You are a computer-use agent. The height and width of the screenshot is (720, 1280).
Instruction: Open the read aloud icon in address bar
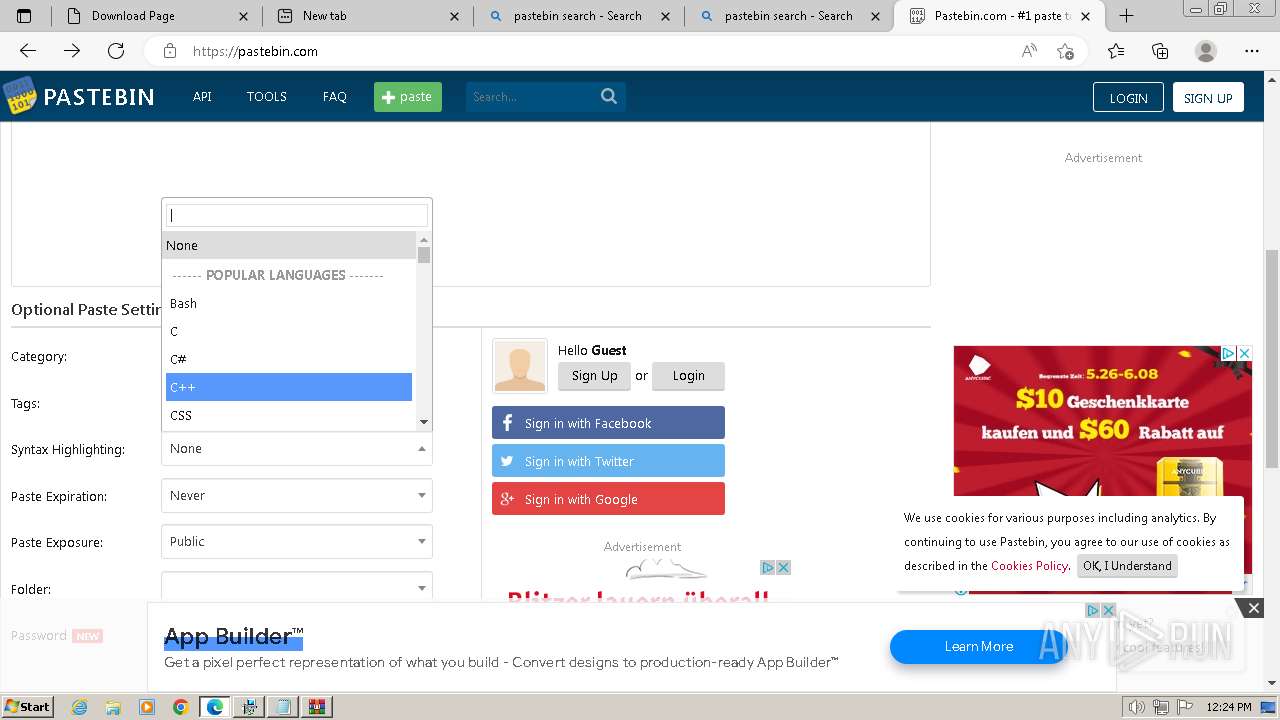tap(1029, 51)
